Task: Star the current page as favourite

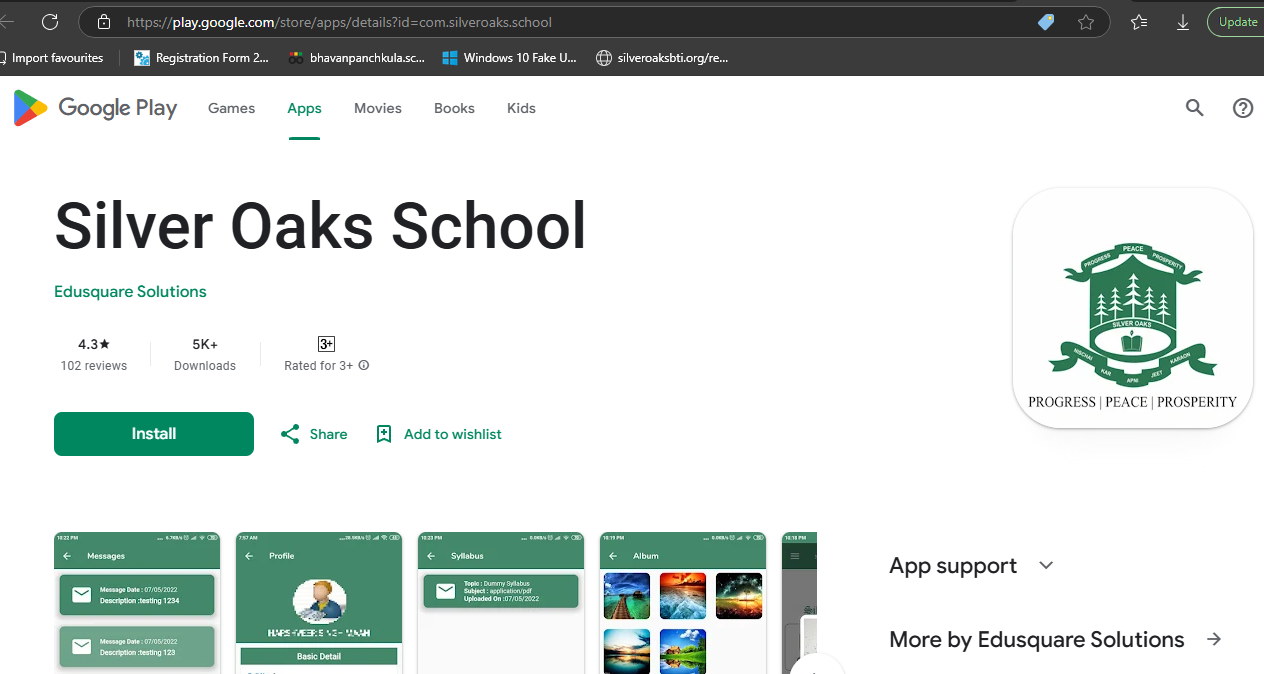Action: tap(1086, 21)
